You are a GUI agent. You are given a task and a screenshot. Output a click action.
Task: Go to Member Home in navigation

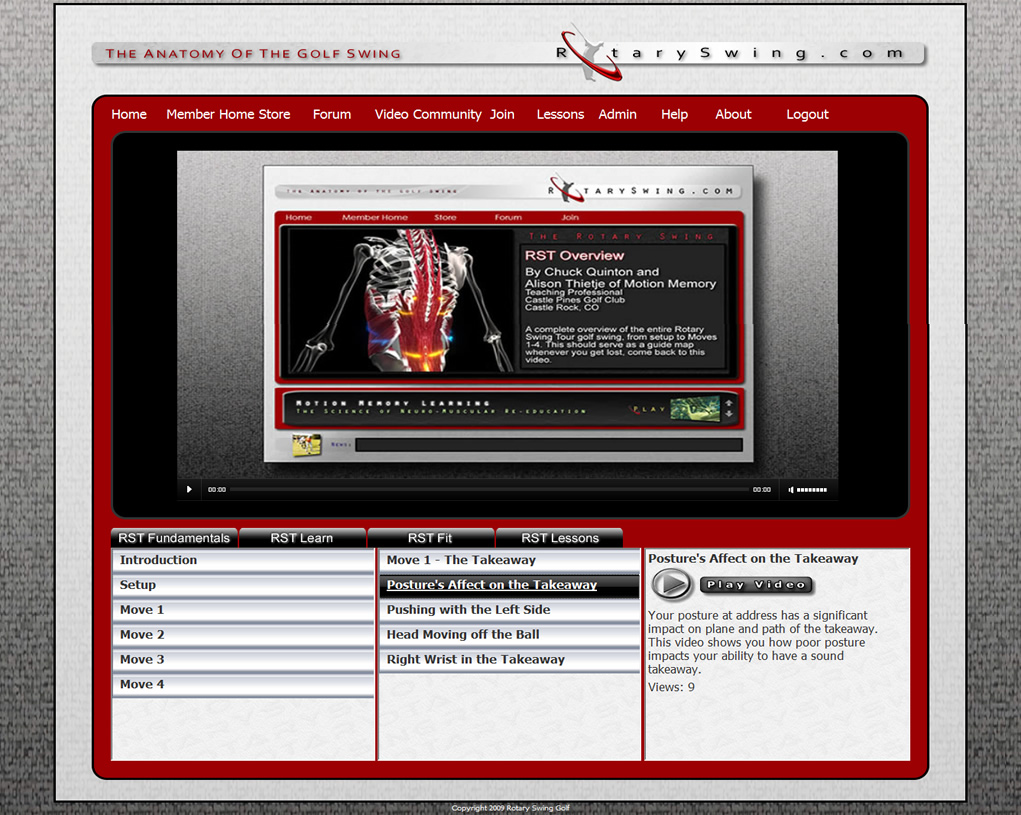(210, 115)
